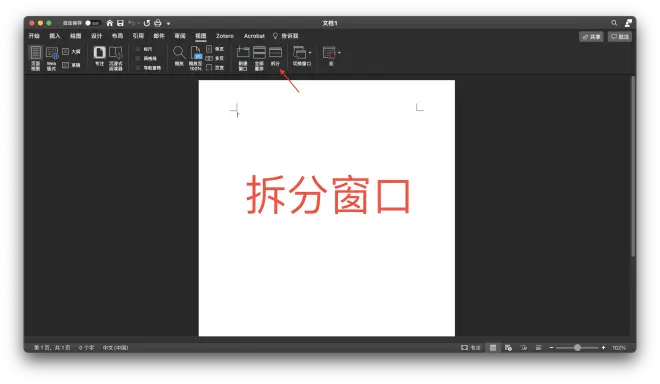Screen dimensions: 660x384
Task: Click the word count 0 个字
Action: pyautogui.click(x=86, y=348)
